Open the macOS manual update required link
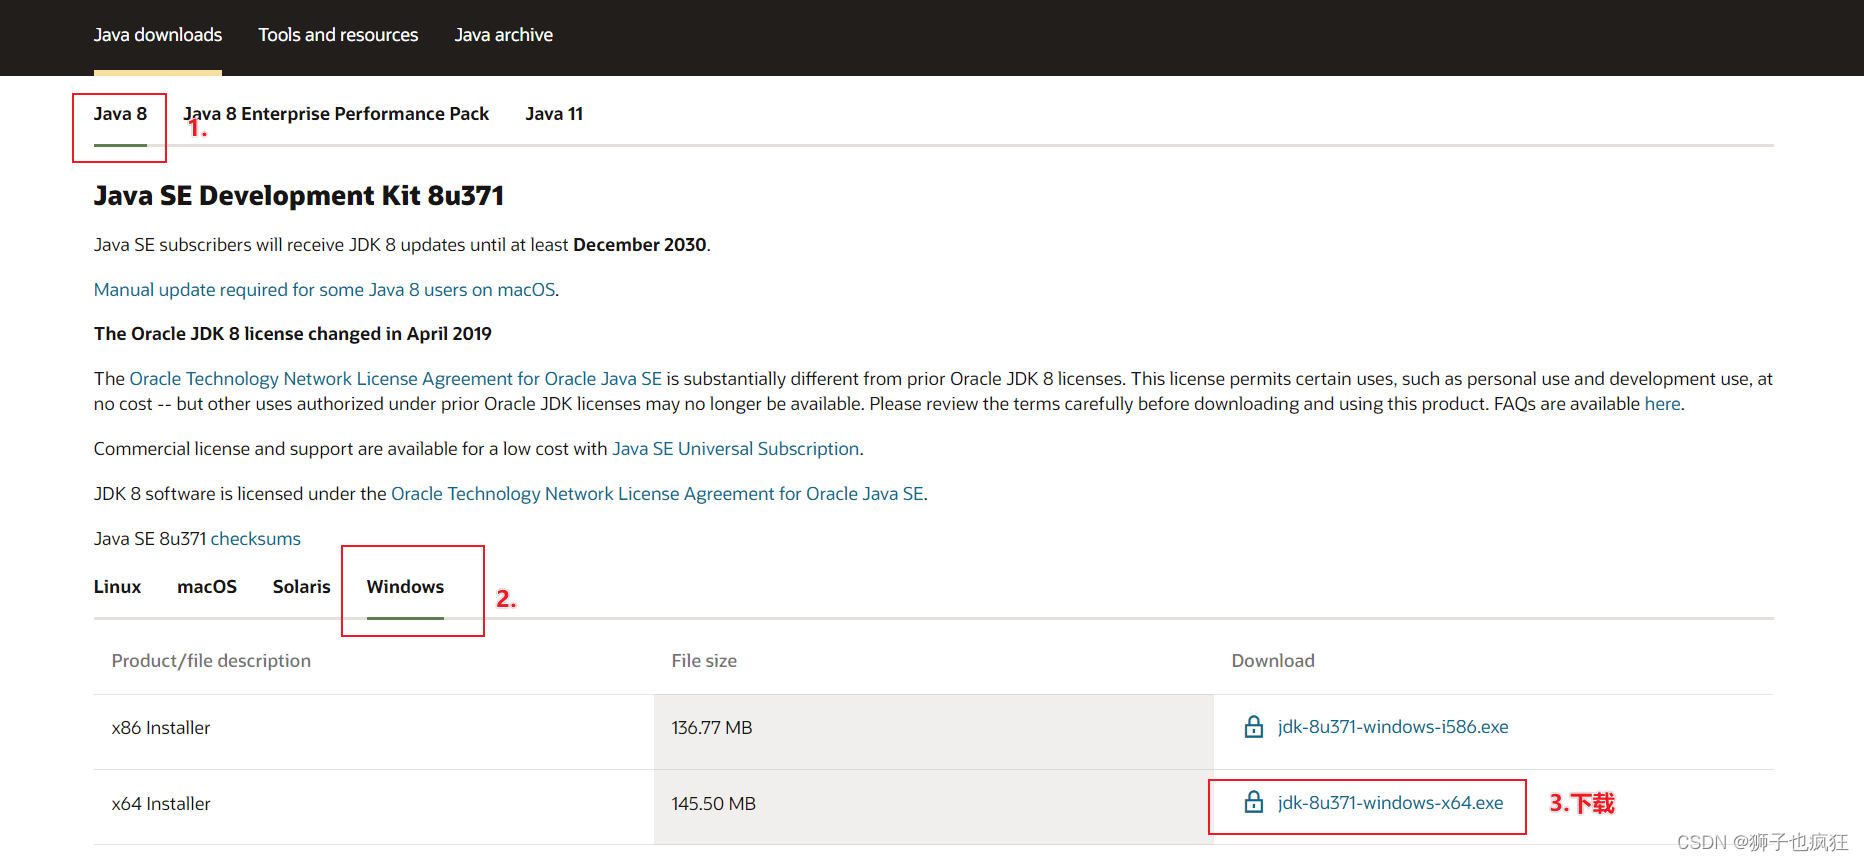The image size is (1864, 861). [x=324, y=290]
